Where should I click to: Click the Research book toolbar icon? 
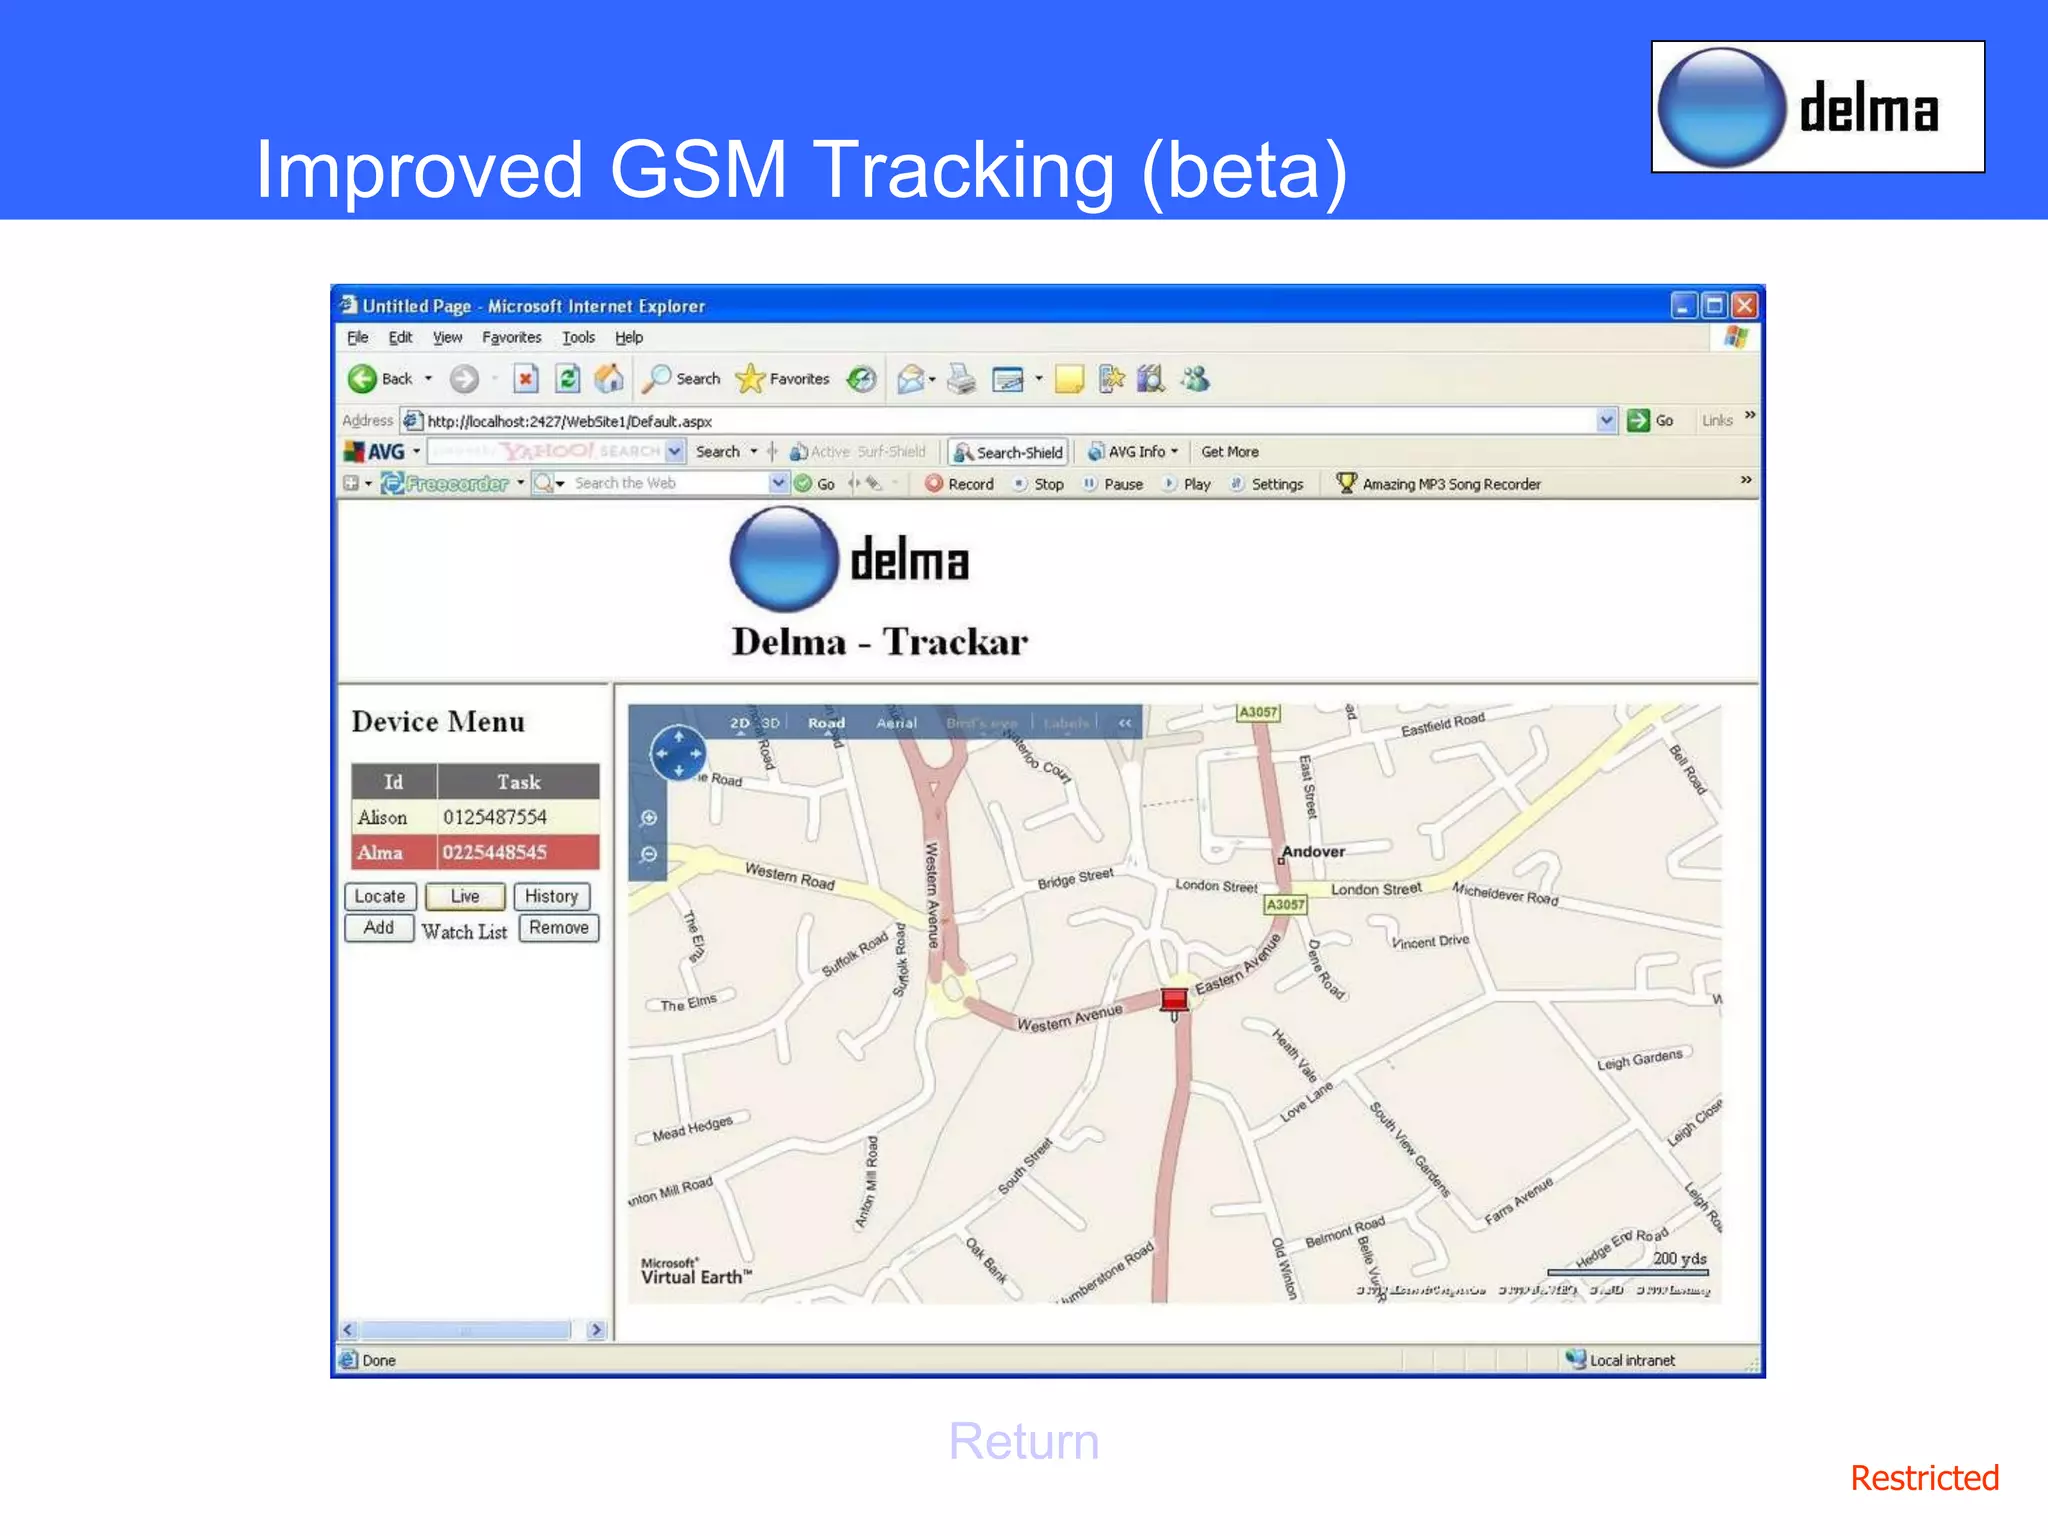[1152, 379]
